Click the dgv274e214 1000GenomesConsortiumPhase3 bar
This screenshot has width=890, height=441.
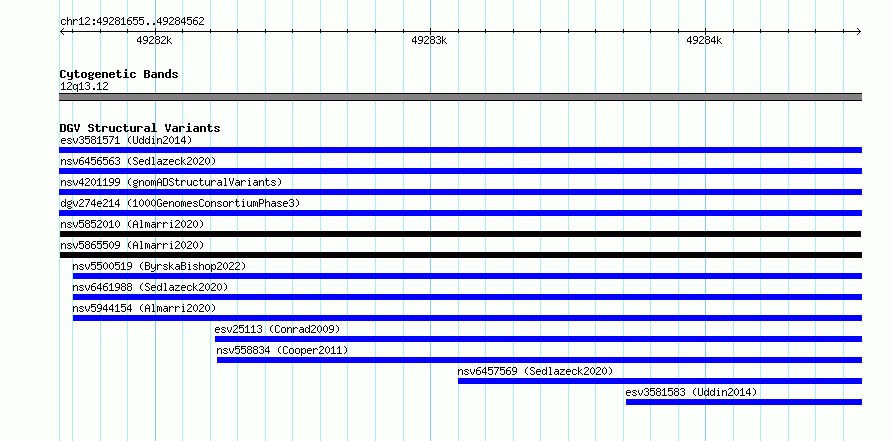click(460, 213)
